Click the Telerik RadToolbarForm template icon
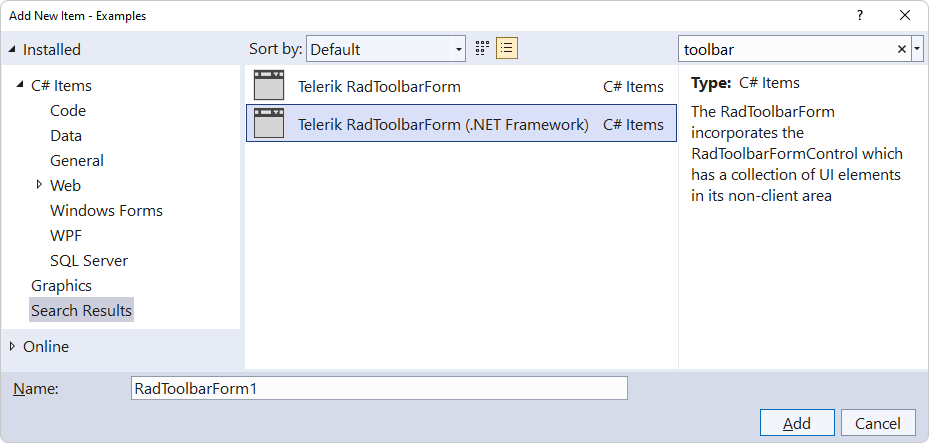The height and width of the screenshot is (443, 929). click(x=268, y=86)
